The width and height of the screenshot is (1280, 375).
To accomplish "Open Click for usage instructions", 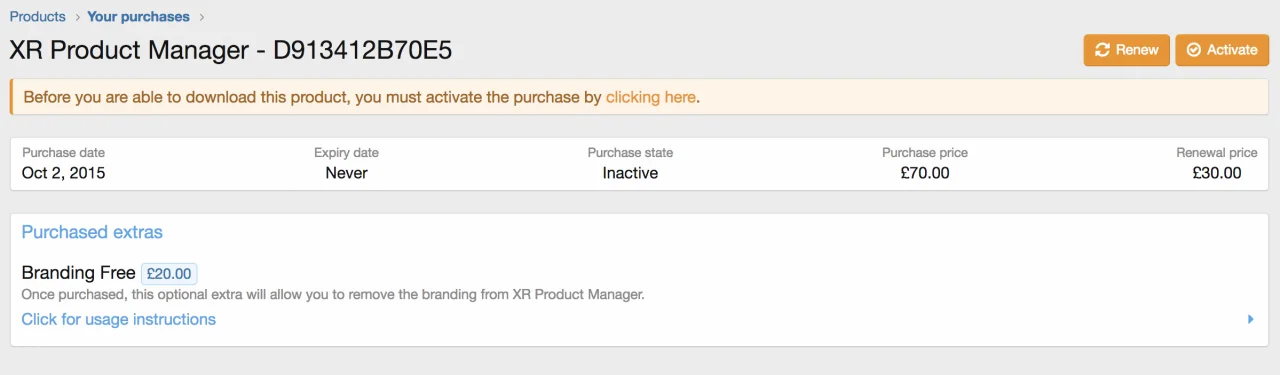I will [x=118, y=320].
